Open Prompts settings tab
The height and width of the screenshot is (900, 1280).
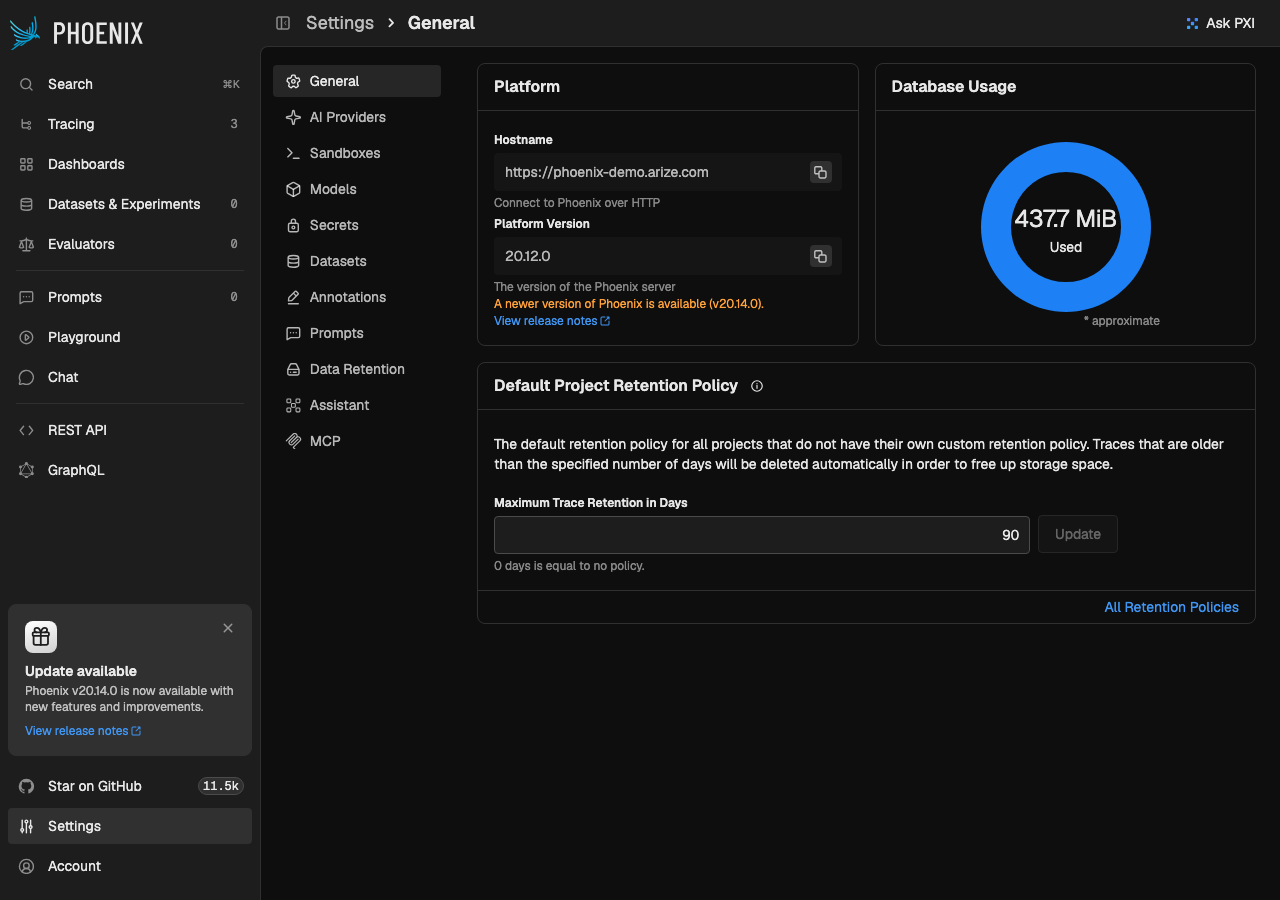pos(357,333)
